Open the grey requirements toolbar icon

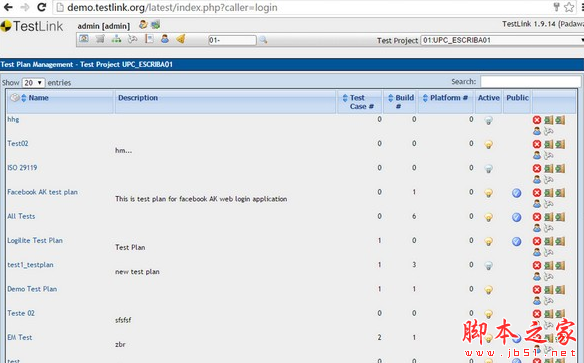tap(100, 39)
